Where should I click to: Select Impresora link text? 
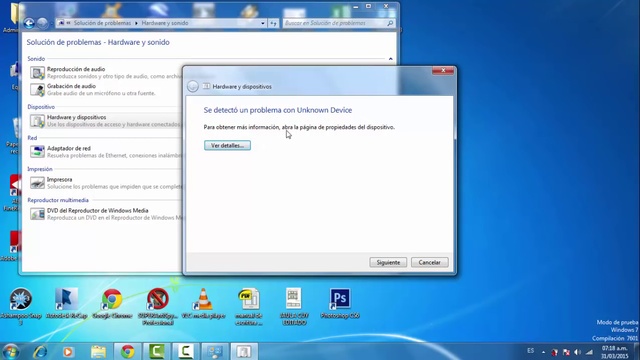pos(60,179)
